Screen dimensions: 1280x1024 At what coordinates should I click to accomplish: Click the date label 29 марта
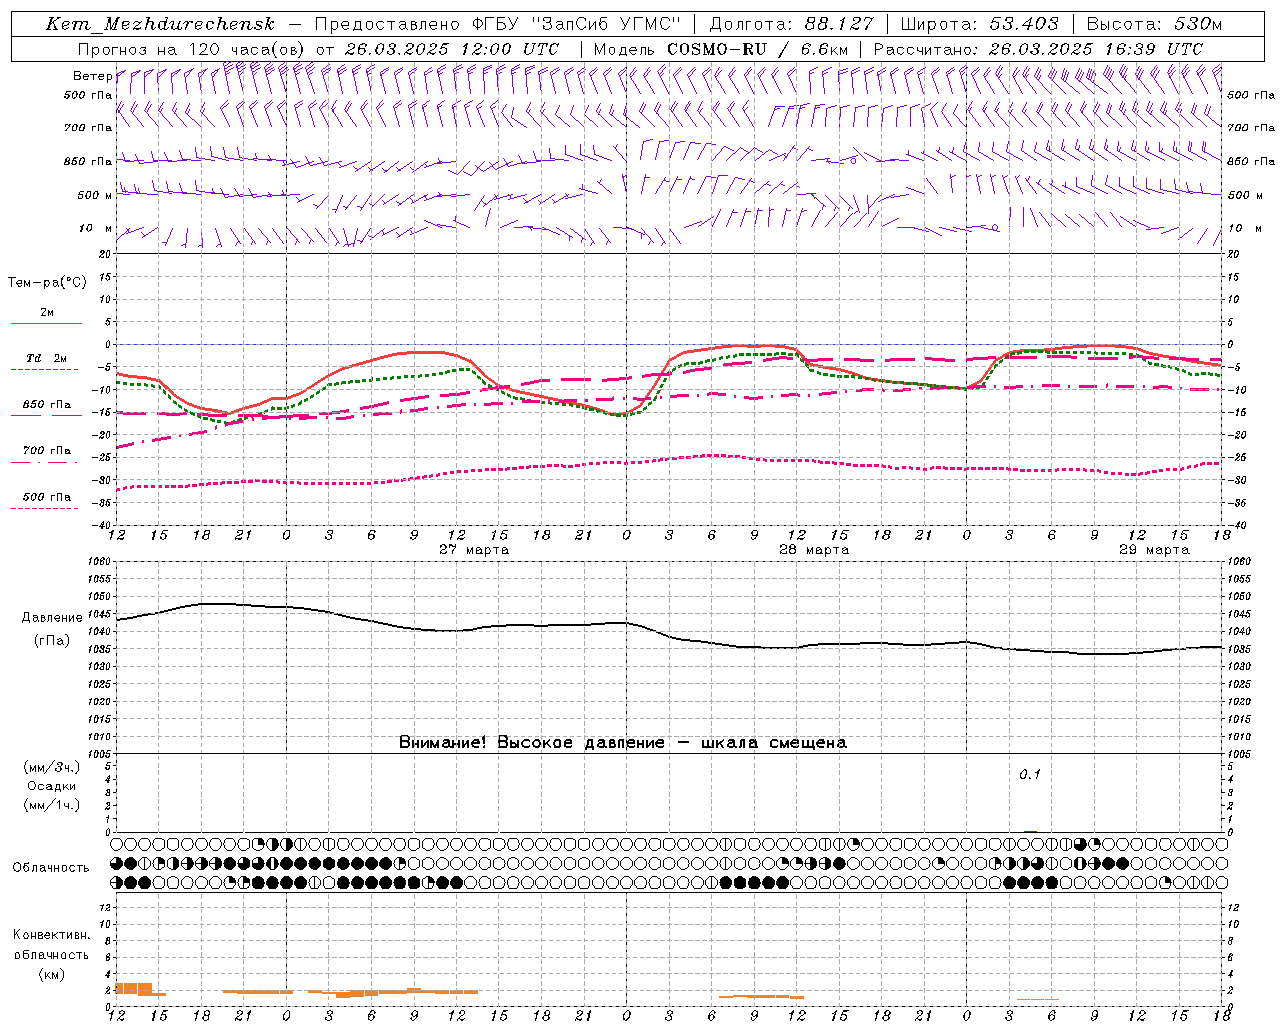(1154, 550)
